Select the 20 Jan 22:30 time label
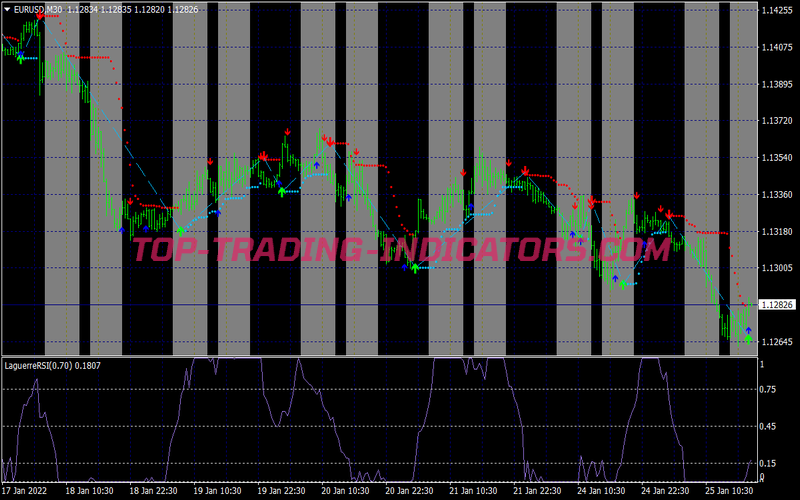This screenshot has width=800, height=500. (409, 491)
